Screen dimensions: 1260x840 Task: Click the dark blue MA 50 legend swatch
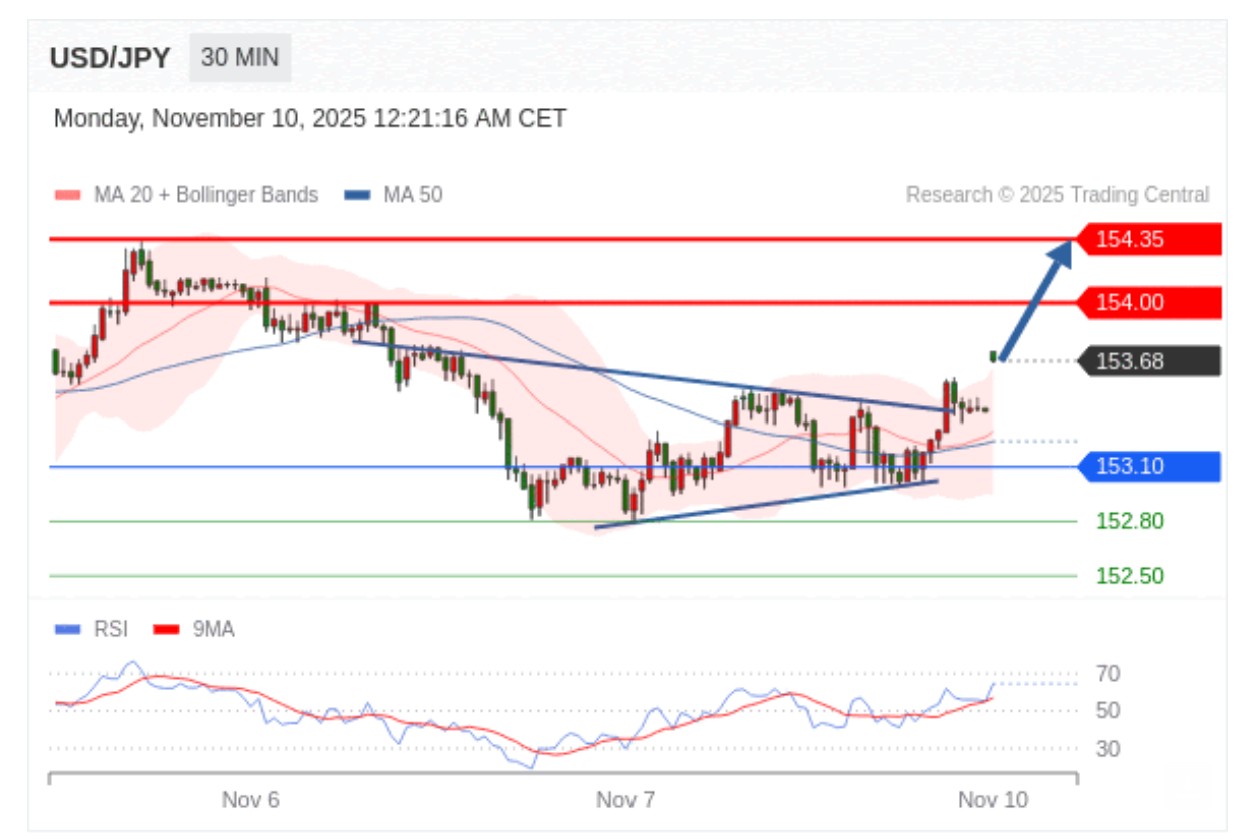point(358,195)
